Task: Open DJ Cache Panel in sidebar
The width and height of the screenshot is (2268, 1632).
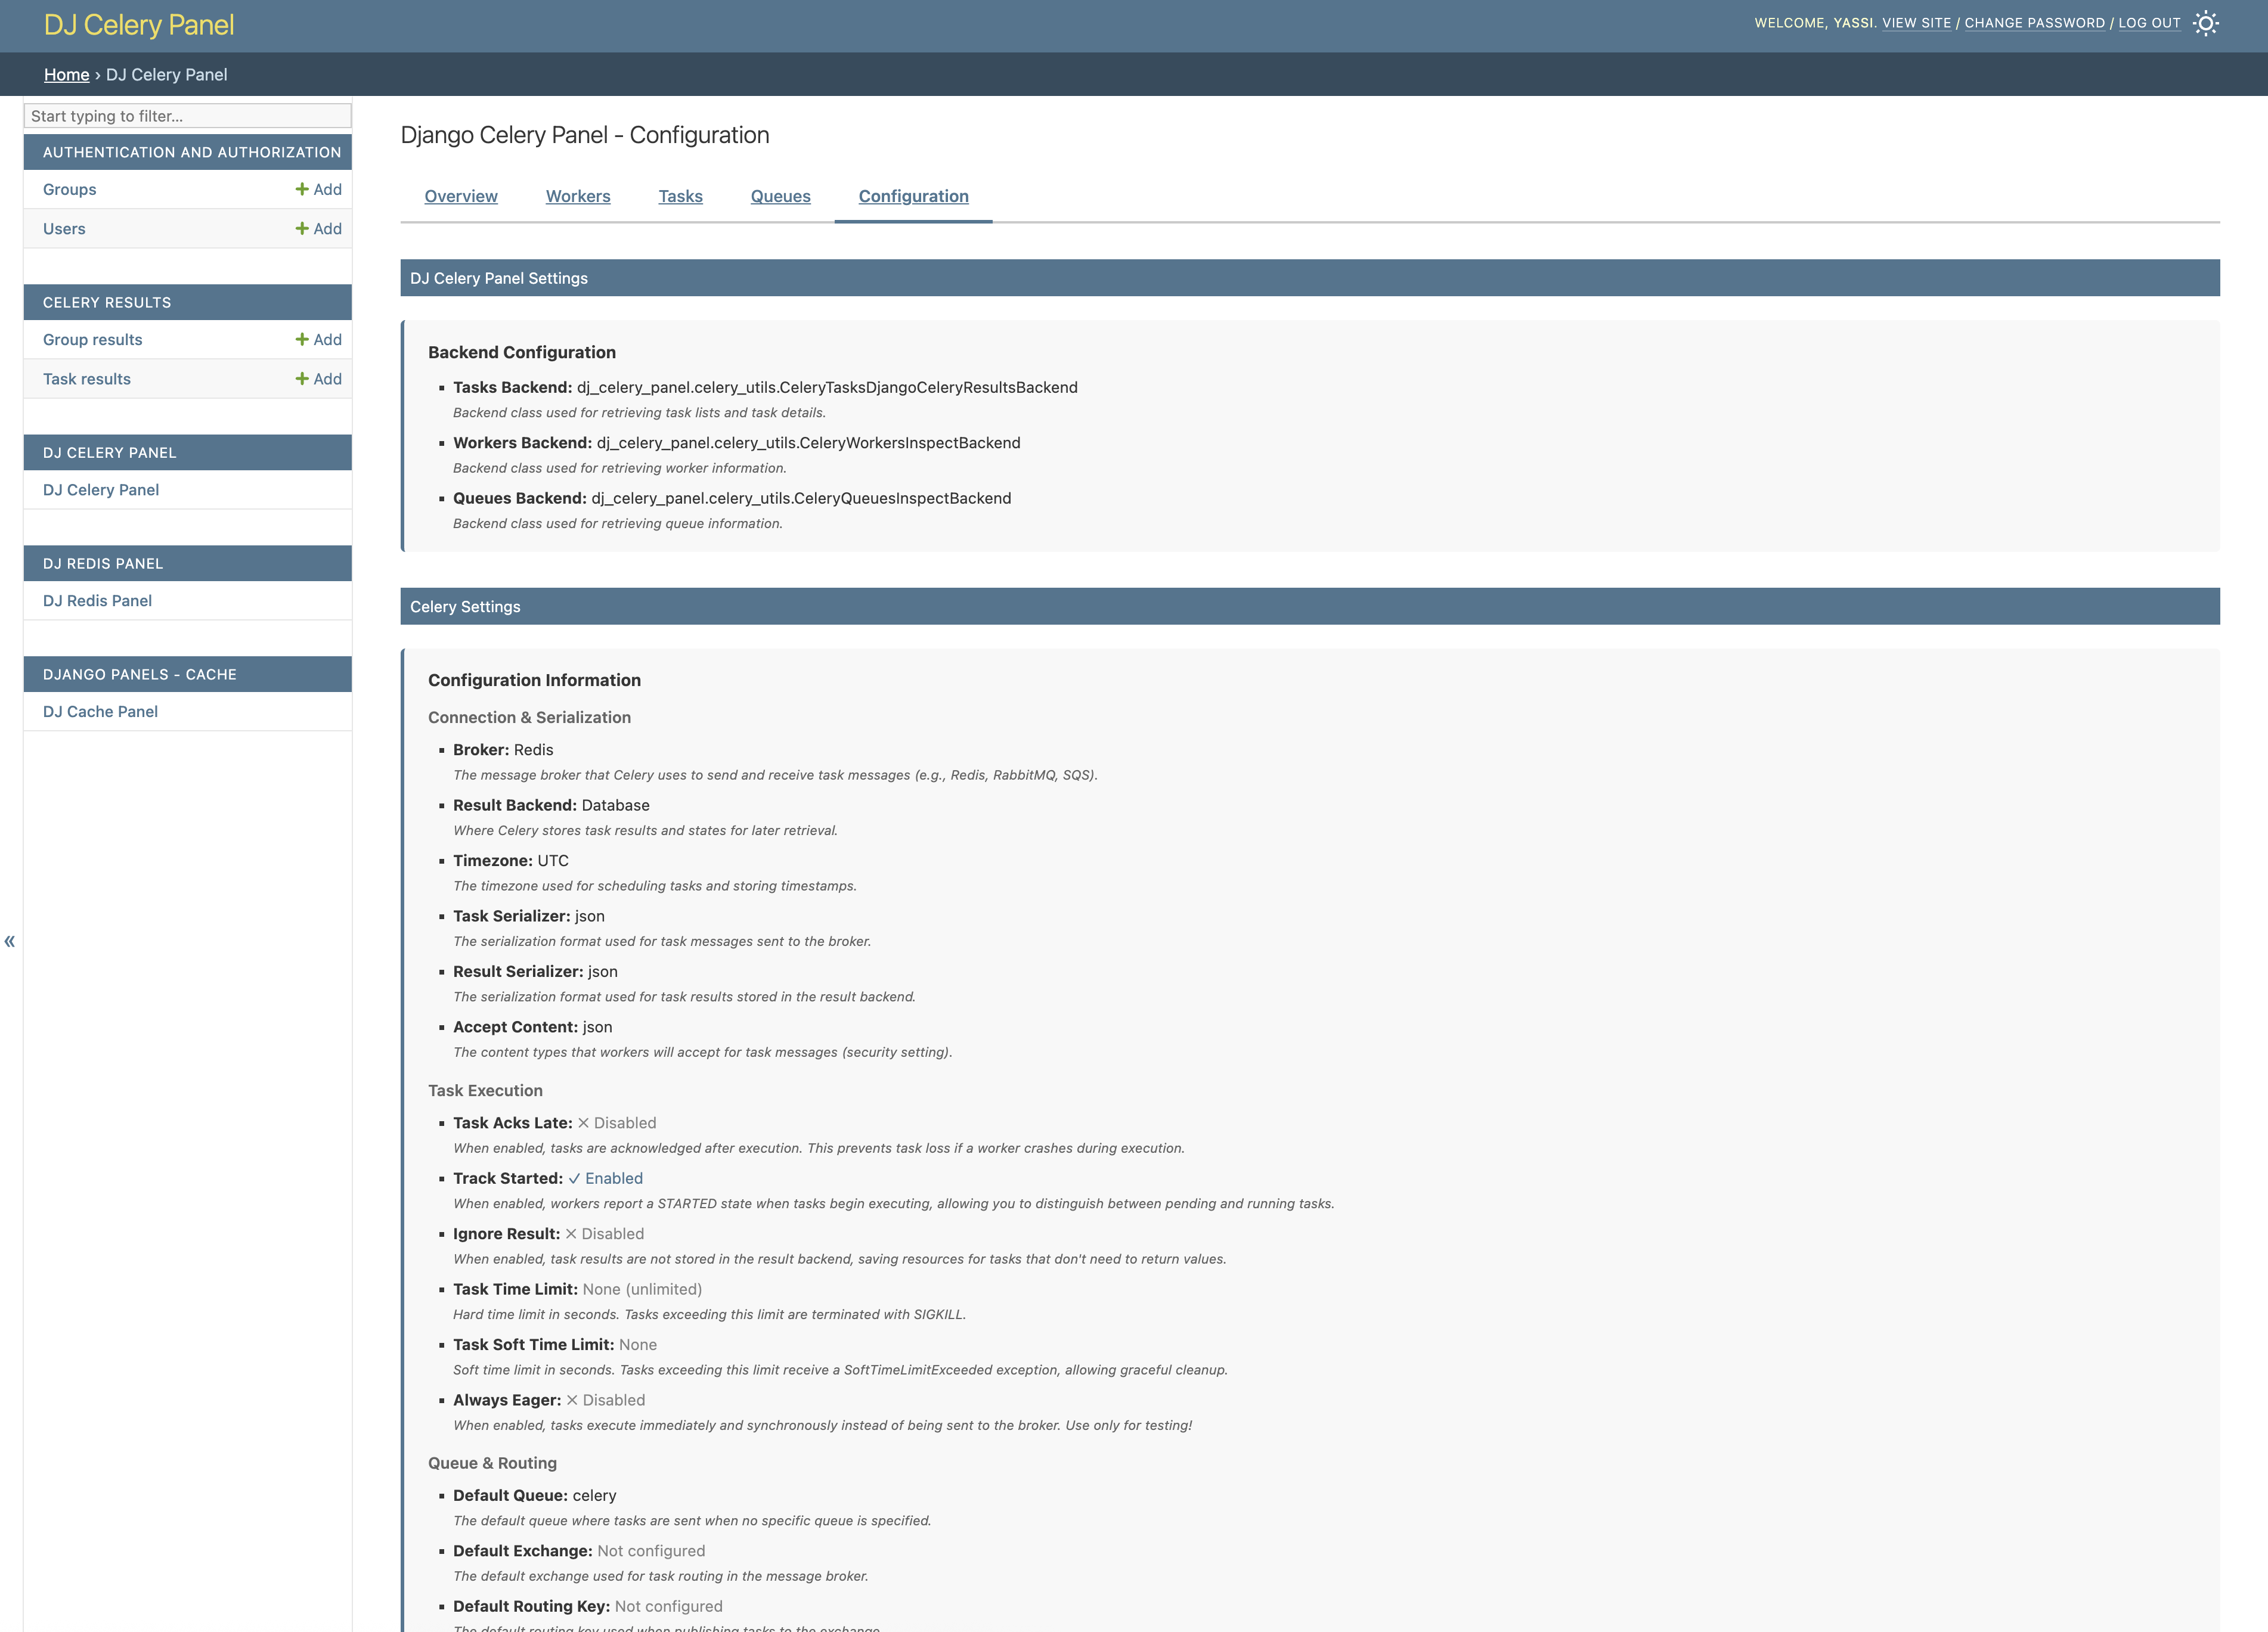Action: [100, 712]
